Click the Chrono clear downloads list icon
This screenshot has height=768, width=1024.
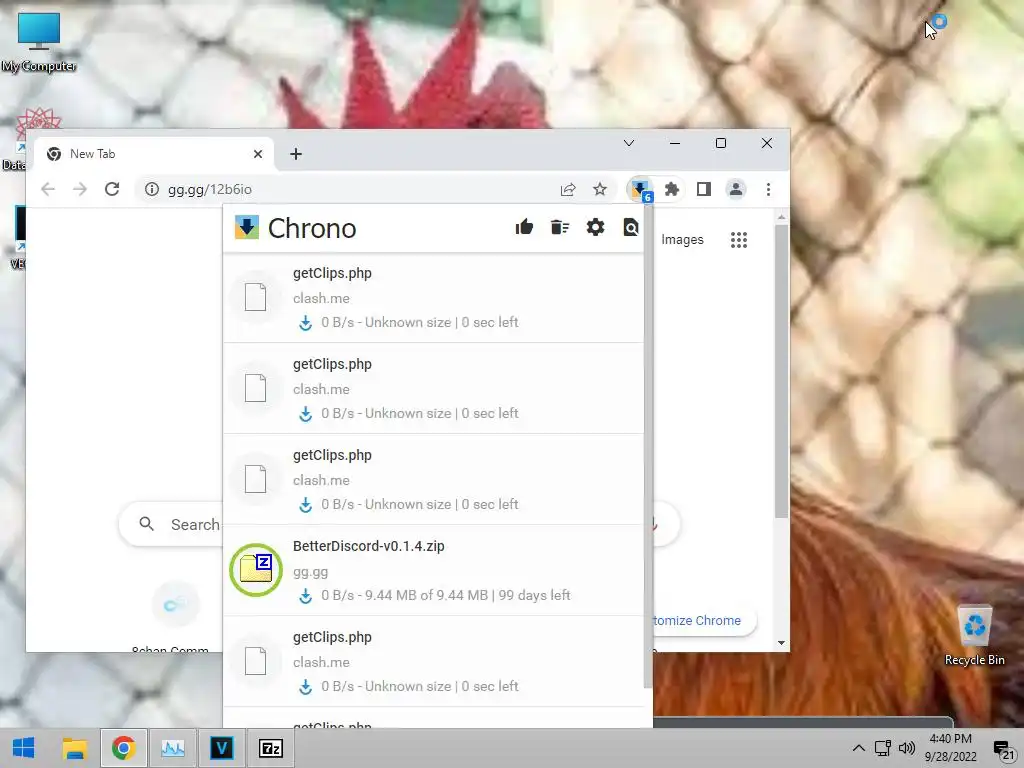click(560, 227)
